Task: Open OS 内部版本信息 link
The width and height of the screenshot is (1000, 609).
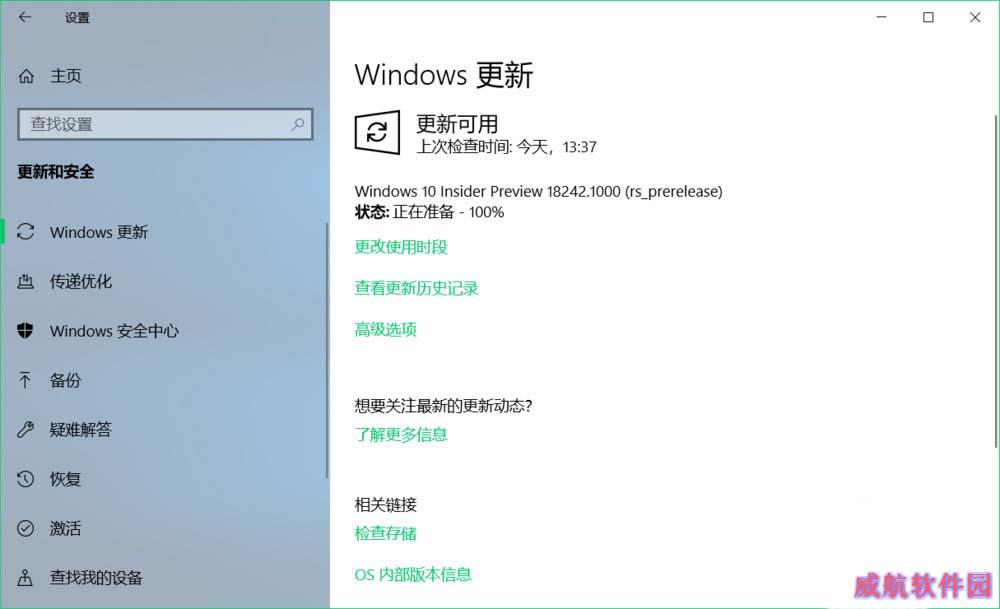Action: (x=413, y=575)
